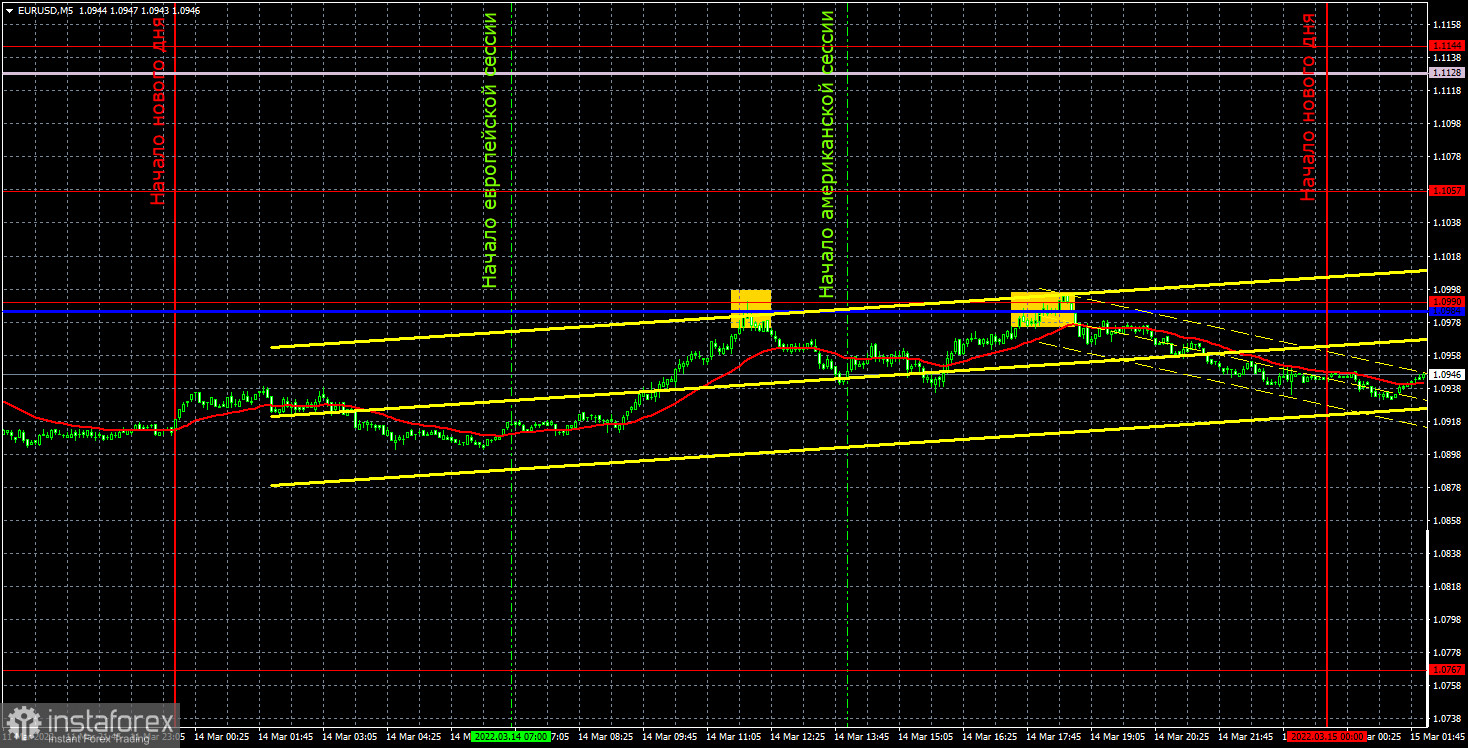Screen dimensions: 1468x748
Task: Click the 1.0838 tick on price axis
Action: click(1446, 553)
